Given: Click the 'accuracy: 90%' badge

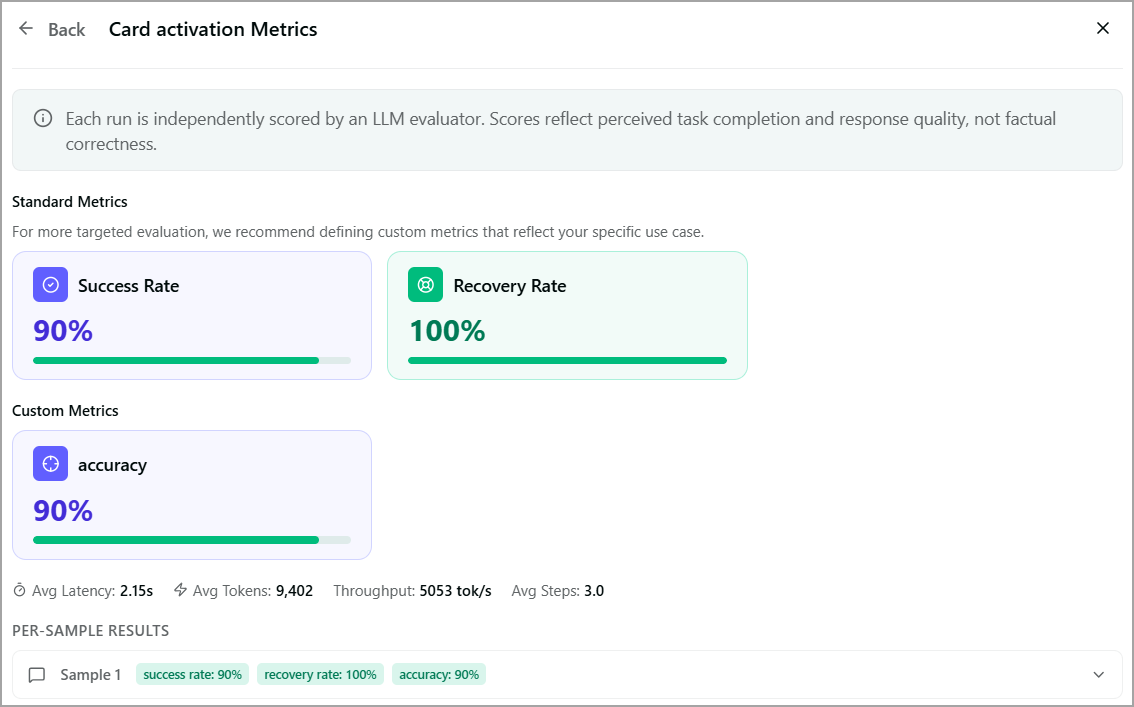Looking at the screenshot, I should (x=439, y=674).
